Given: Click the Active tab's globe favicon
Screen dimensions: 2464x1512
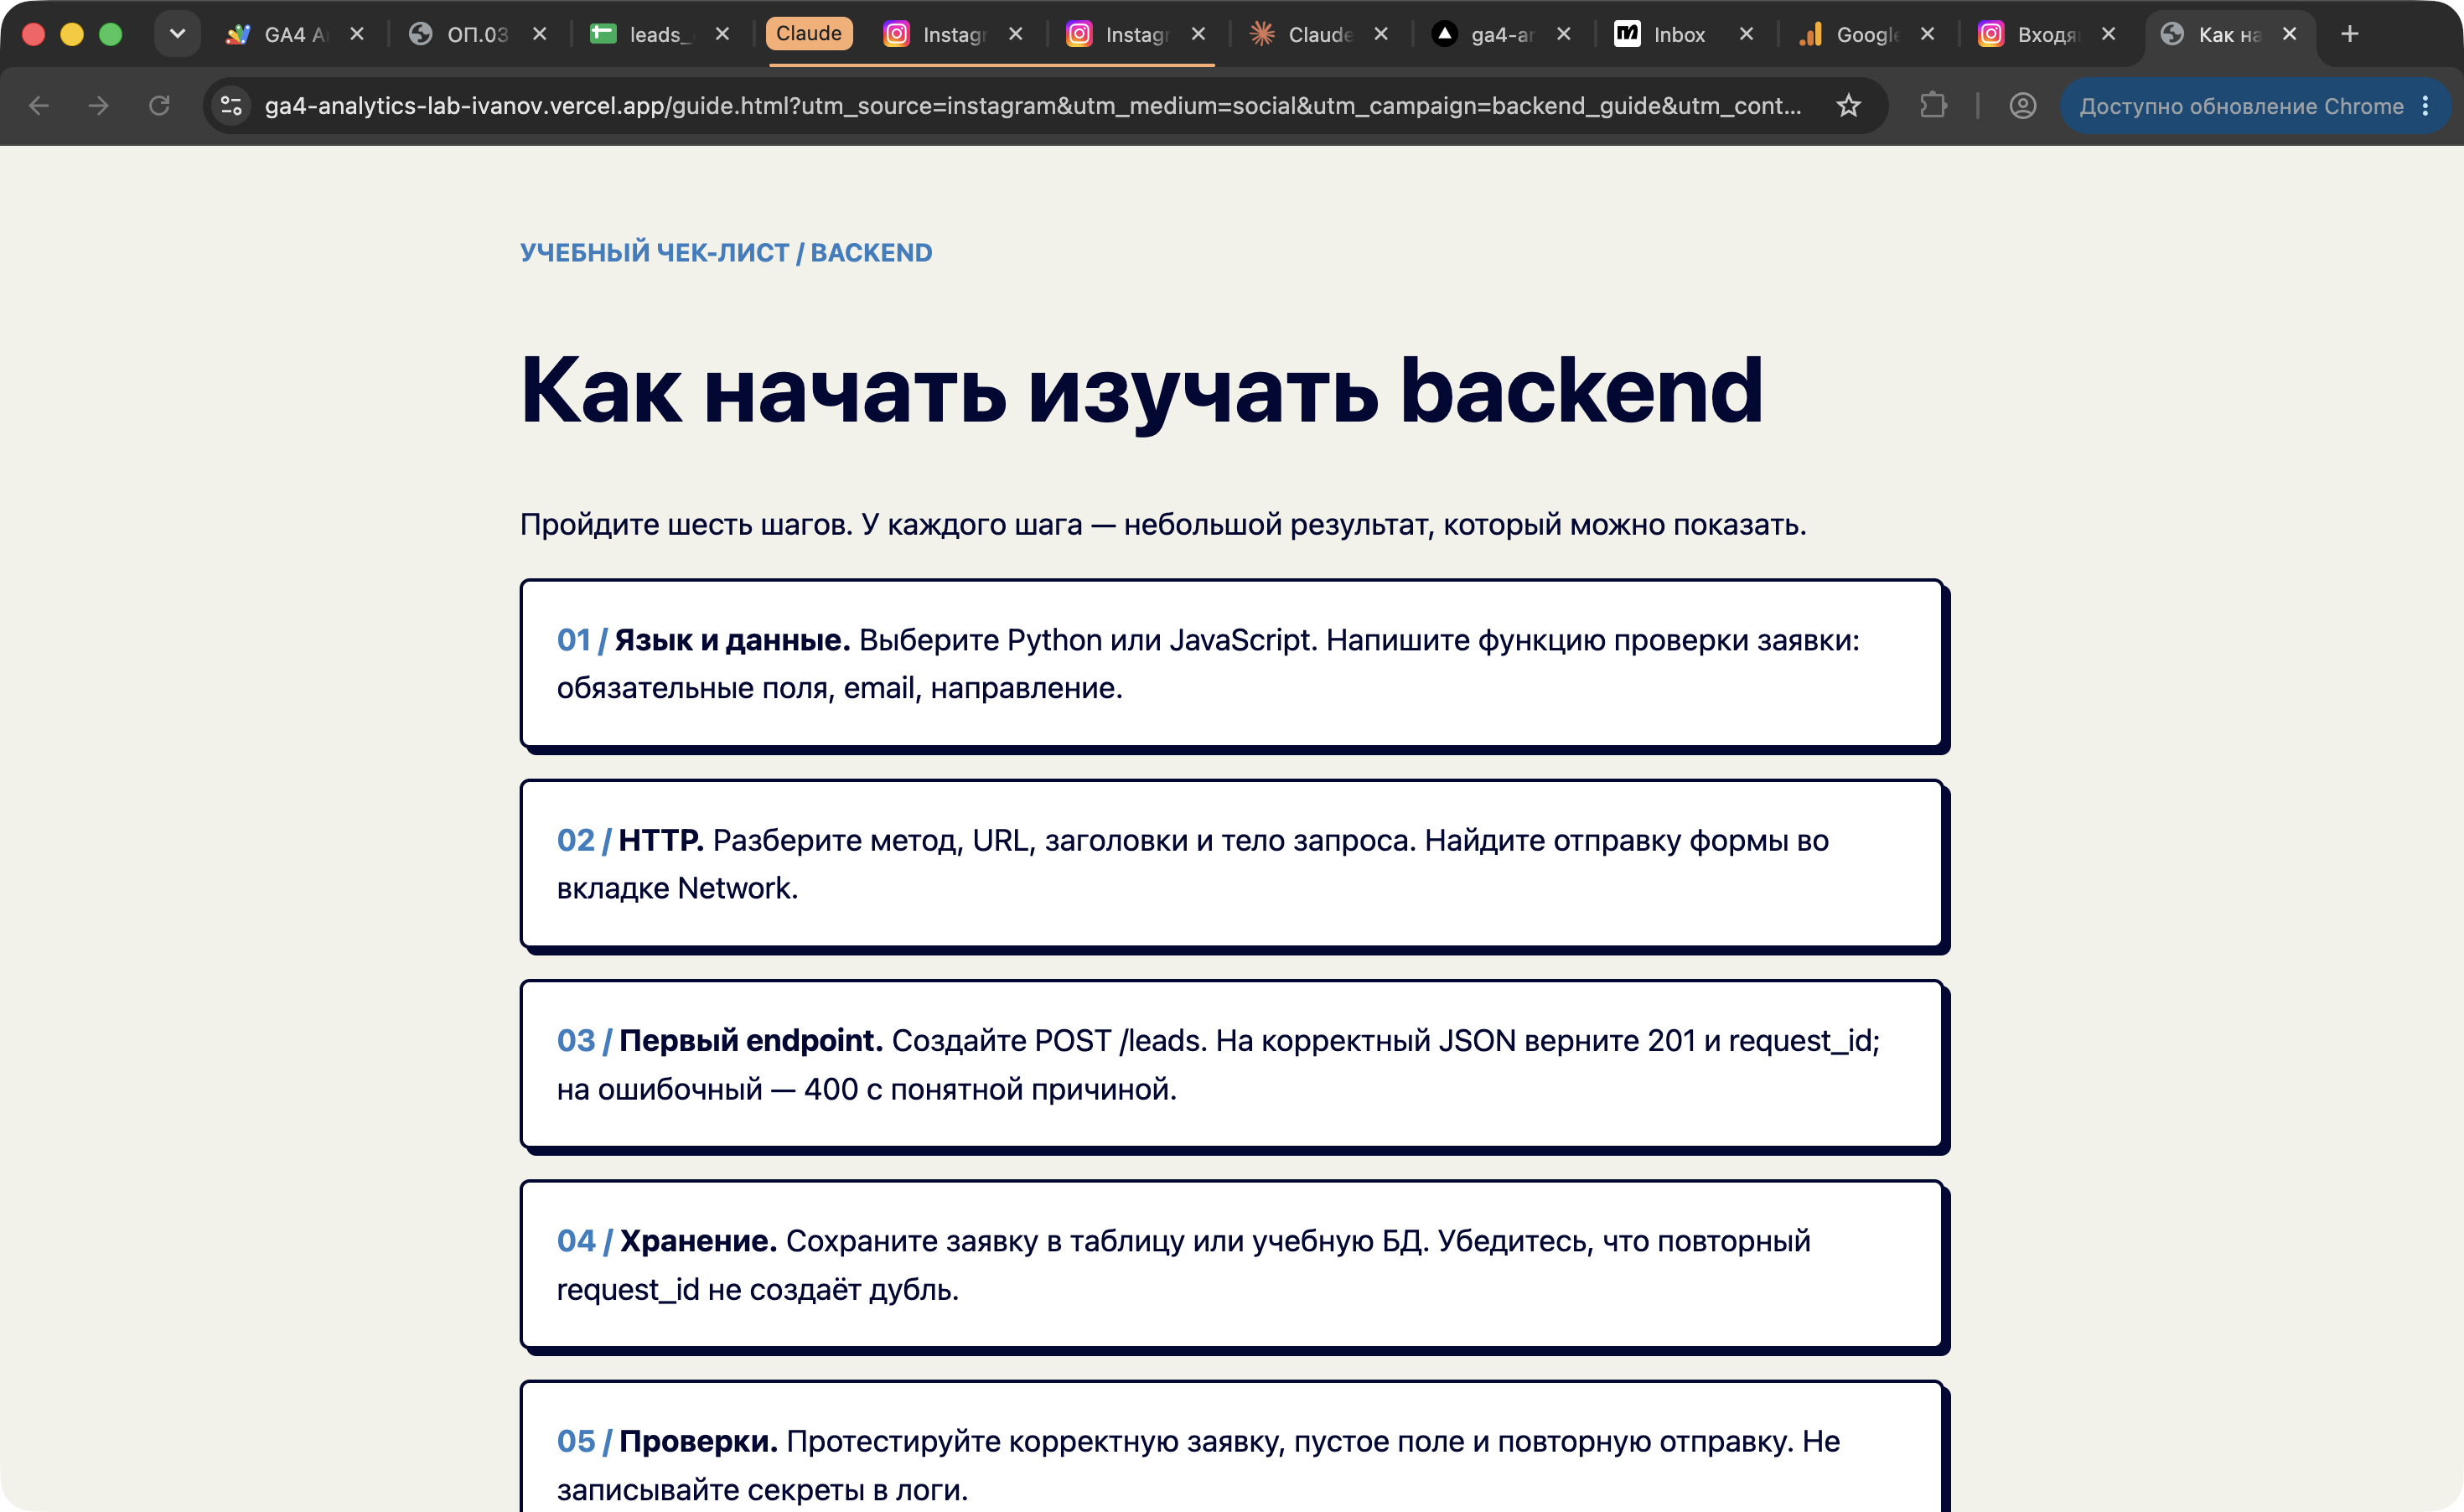Looking at the screenshot, I should [x=2172, y=34].
